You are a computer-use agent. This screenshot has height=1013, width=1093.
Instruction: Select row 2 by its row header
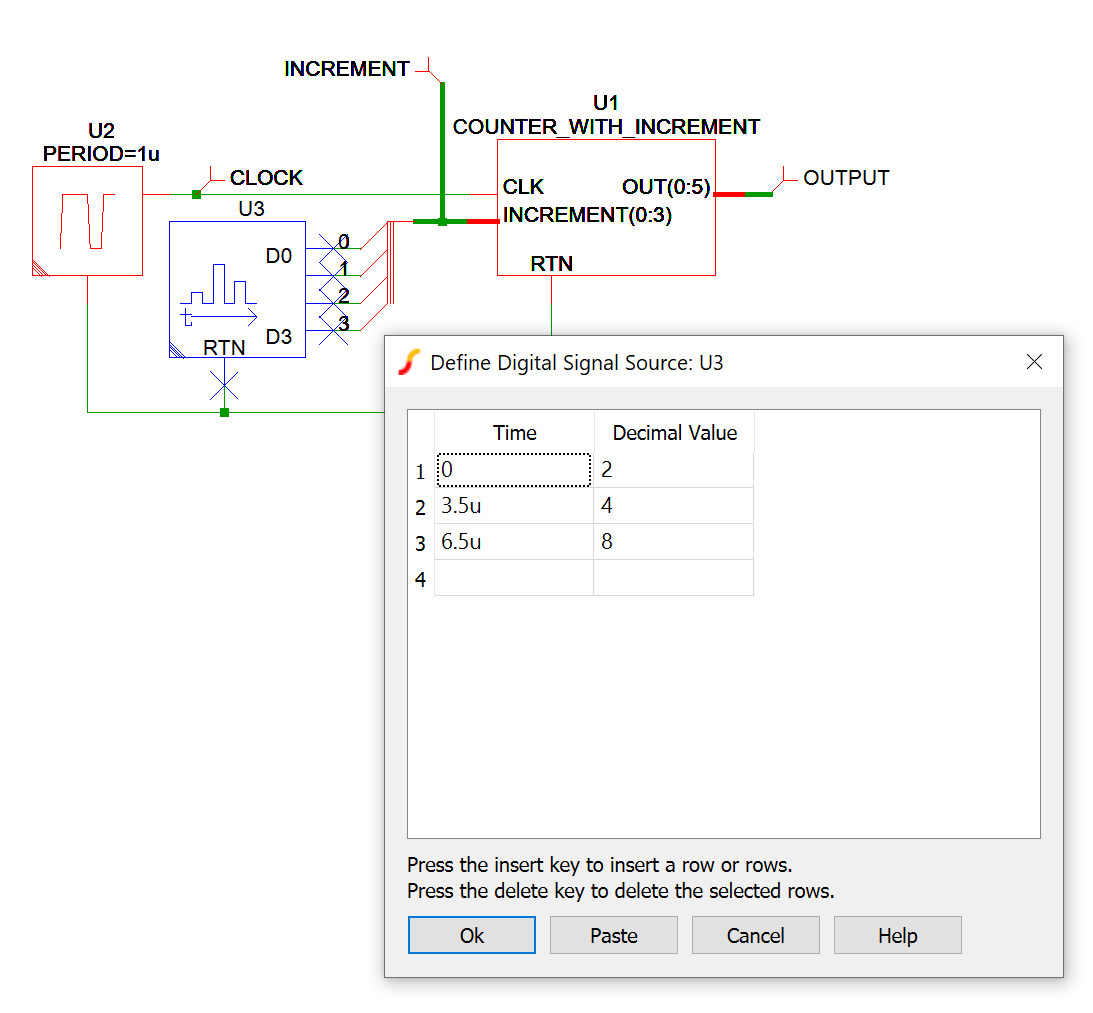[420, 508]
